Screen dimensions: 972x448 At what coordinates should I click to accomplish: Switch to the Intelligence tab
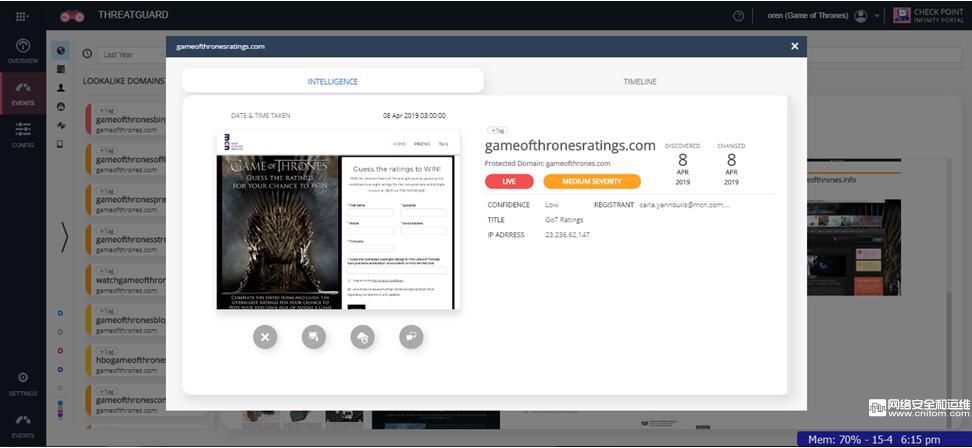(333, 81)
